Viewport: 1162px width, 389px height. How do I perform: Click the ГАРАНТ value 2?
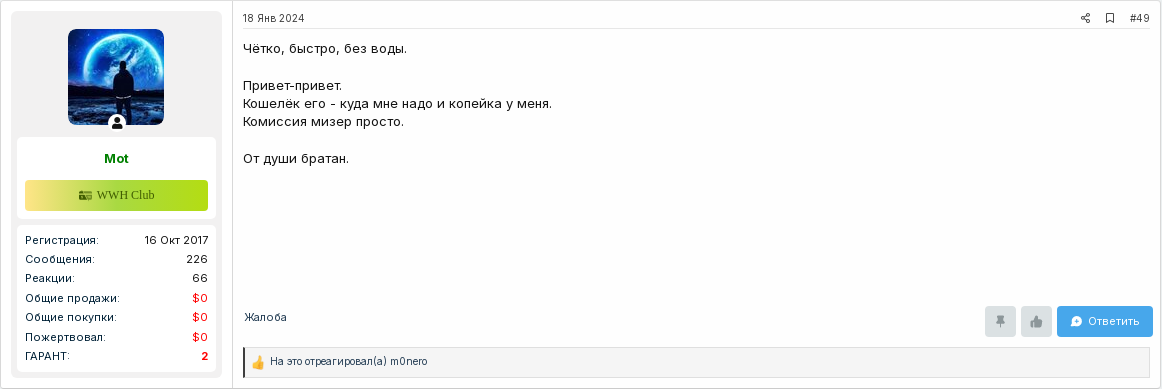coord(205,356)
